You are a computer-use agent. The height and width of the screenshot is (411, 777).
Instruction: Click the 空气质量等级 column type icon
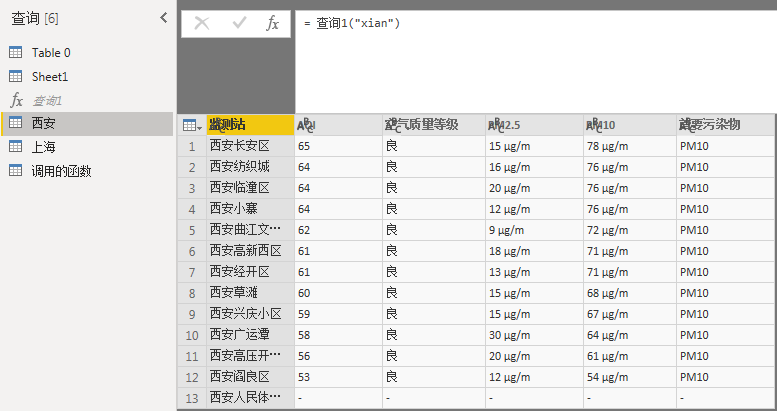pos(392,125)
